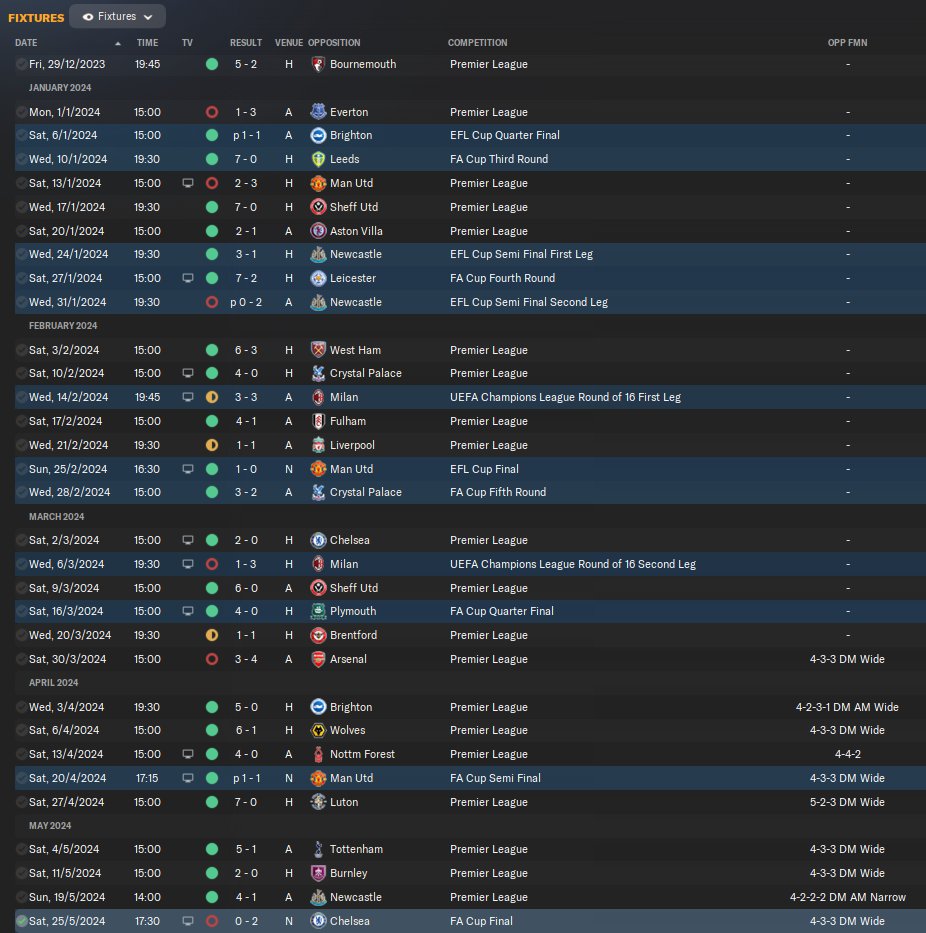Click the Everton club badge

(x=318, y=112)
